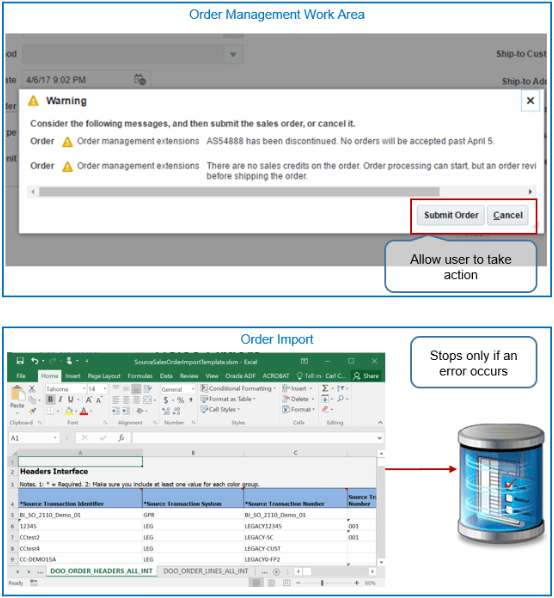554x598 pixels.
Task: Open the Formulas tab
Action: click(140, 376)
